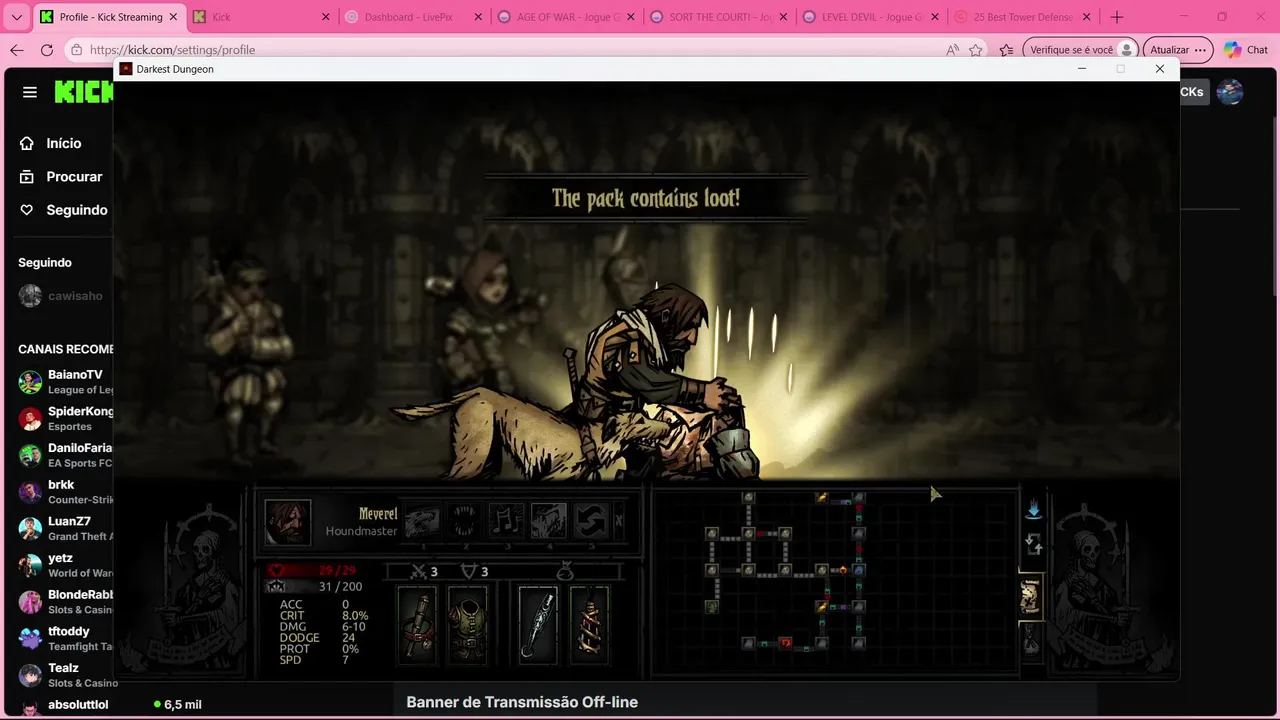
Task: Click the 'The pack contains loot!' banner
Action: coord(646,198)
